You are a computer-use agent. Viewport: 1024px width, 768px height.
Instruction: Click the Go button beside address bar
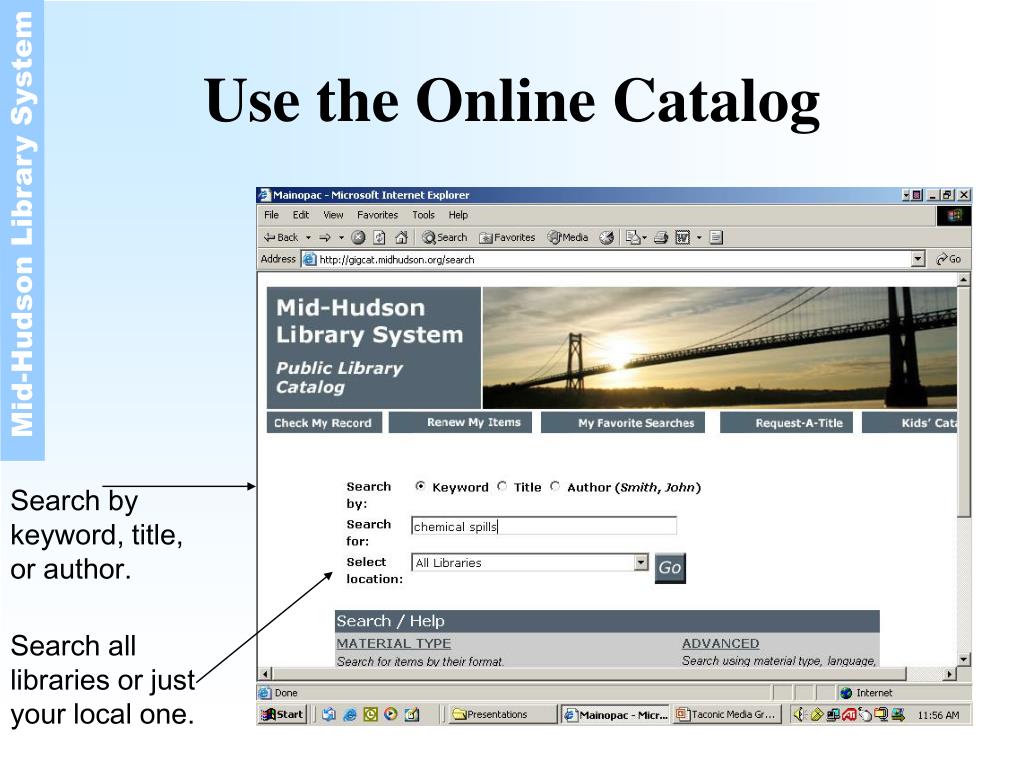point(949,259)
